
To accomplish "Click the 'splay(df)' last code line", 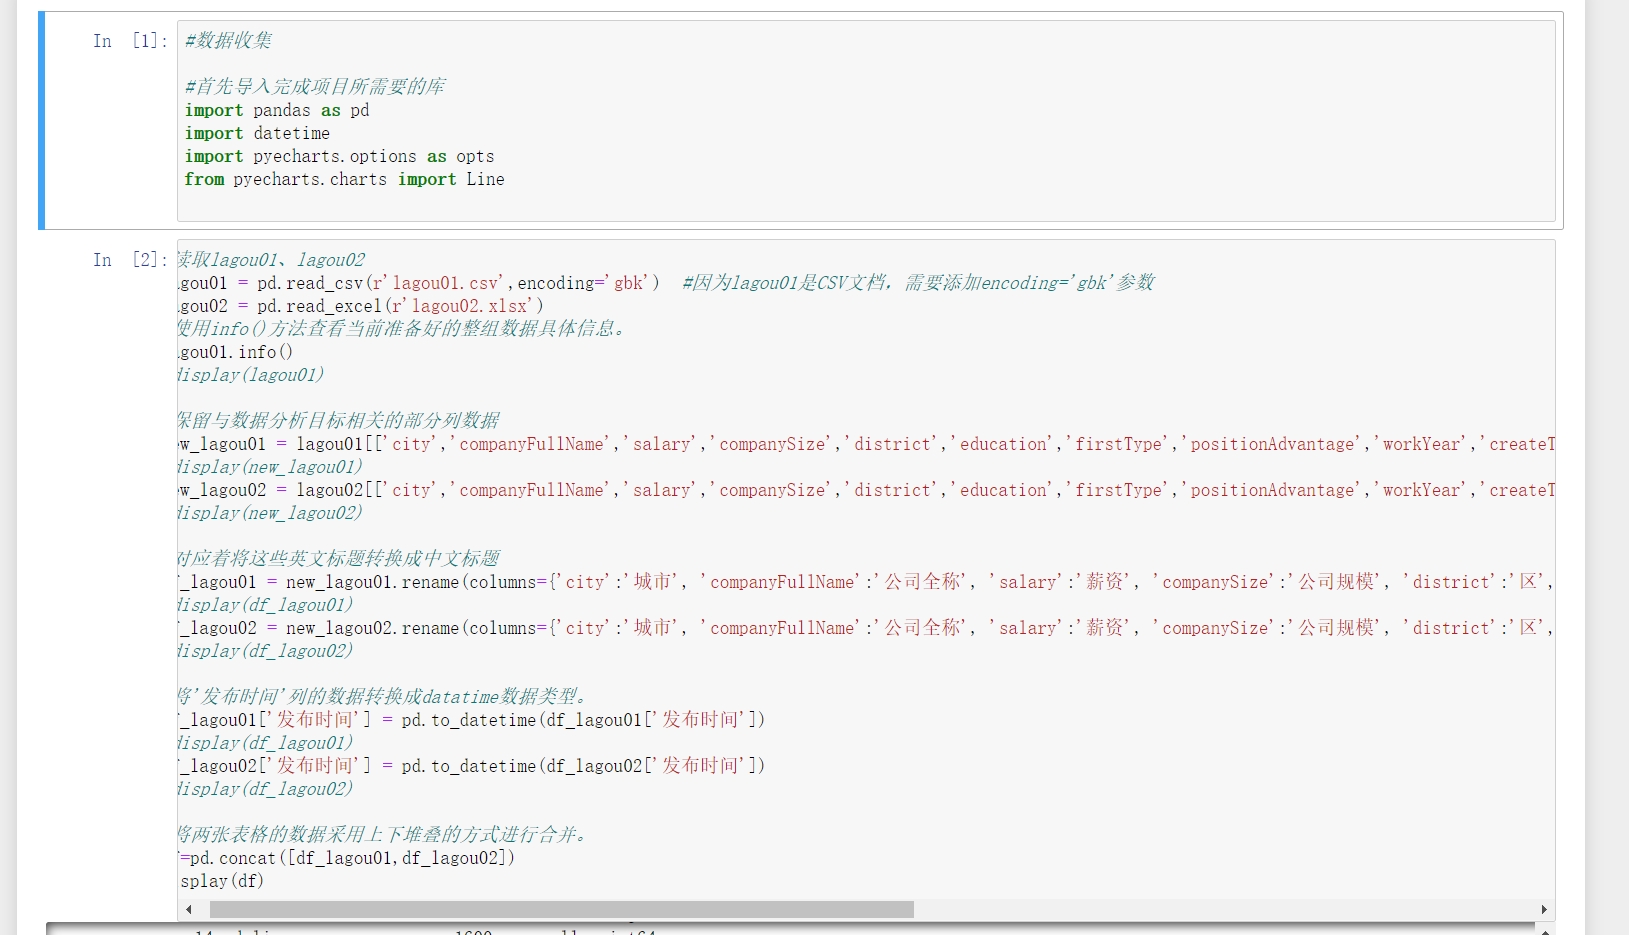I will 221,881.
